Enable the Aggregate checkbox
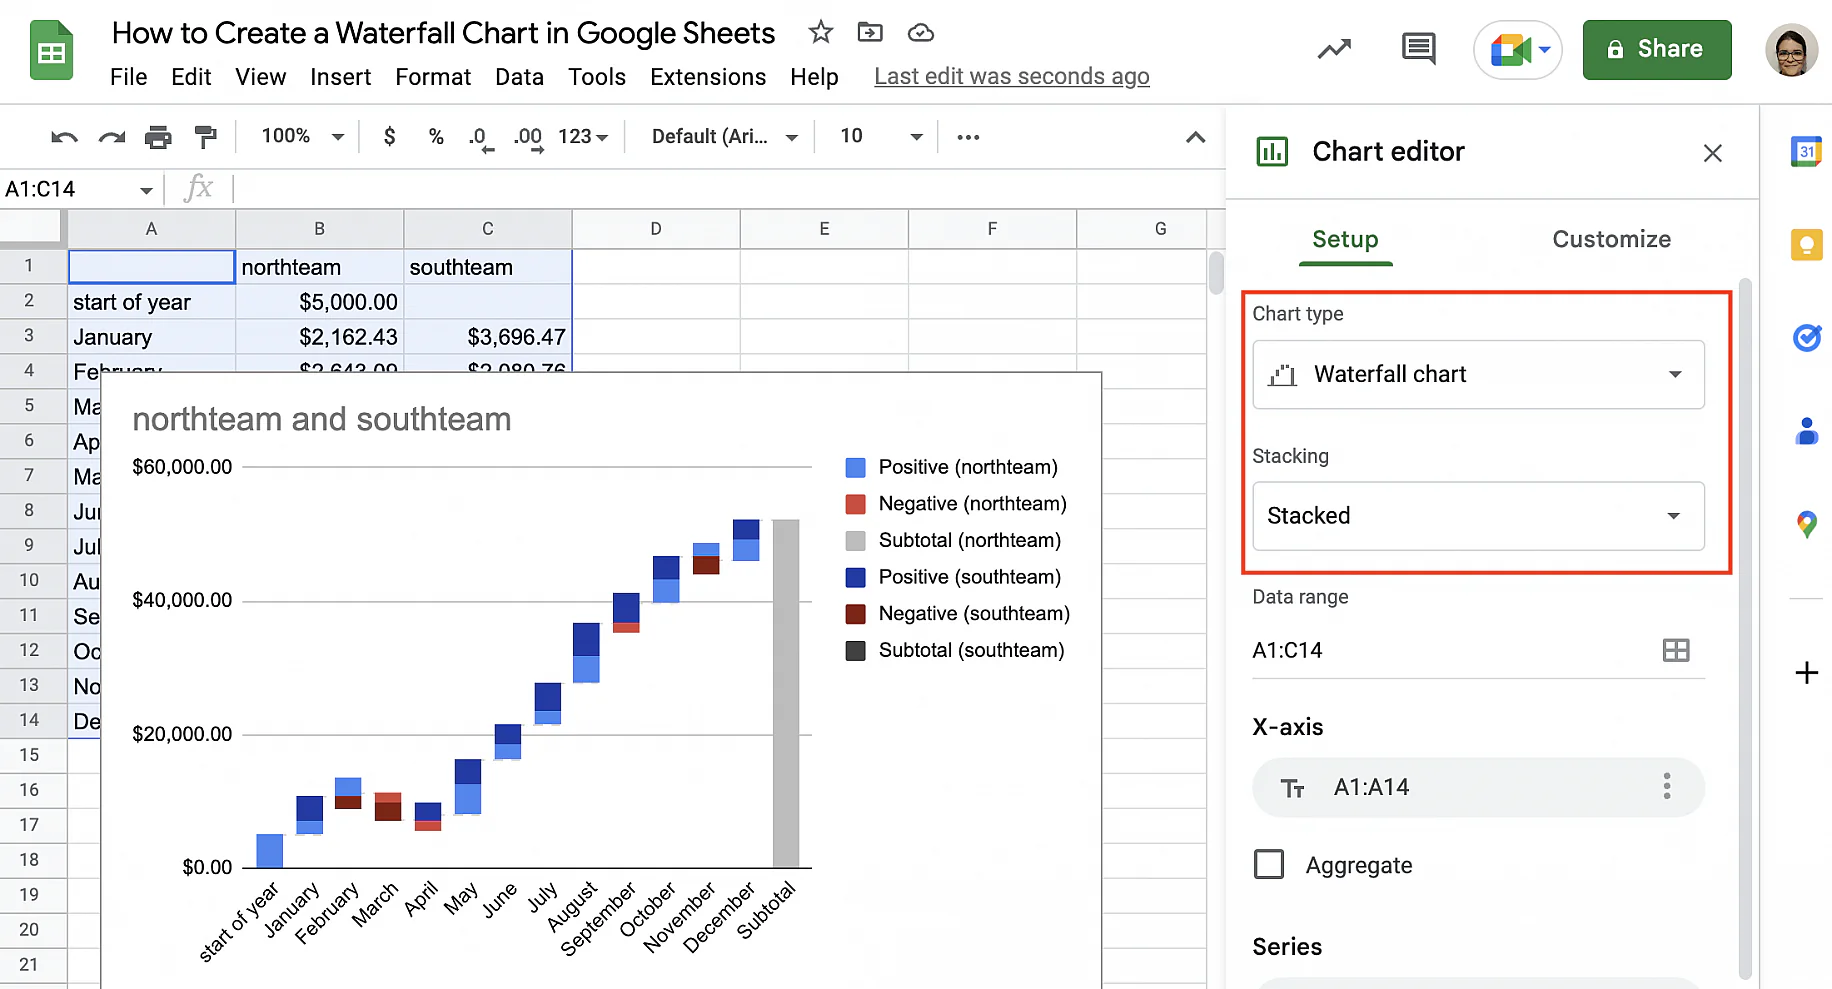 tap(1269, 864)
